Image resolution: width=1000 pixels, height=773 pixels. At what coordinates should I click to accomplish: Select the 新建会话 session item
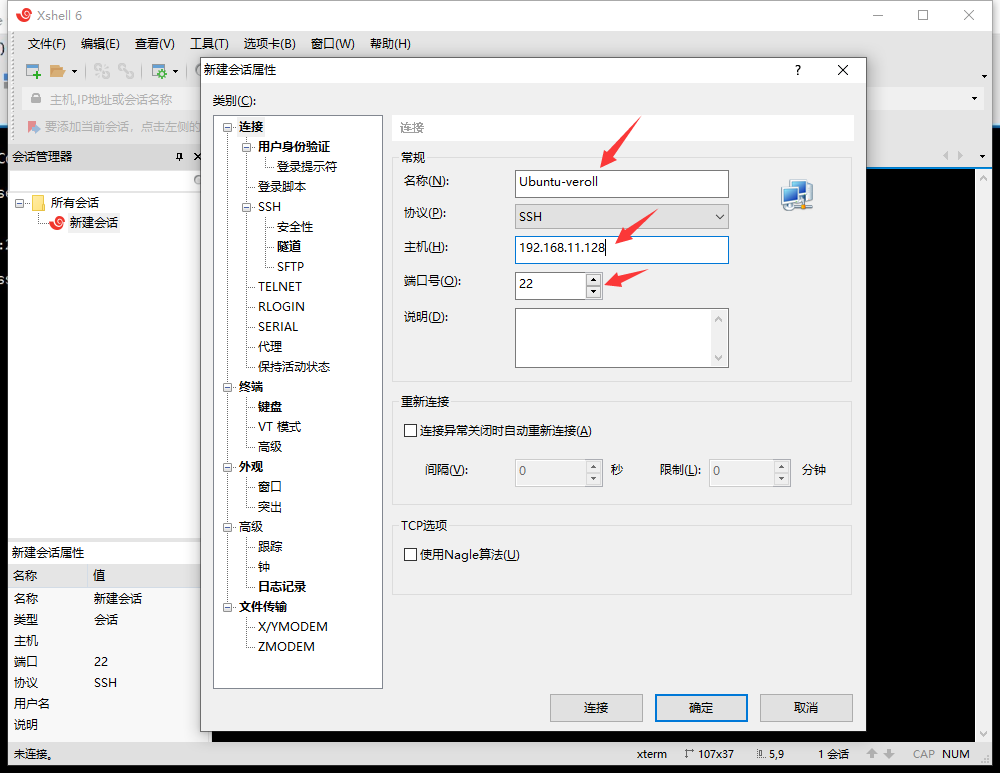[x=93, y=223]
